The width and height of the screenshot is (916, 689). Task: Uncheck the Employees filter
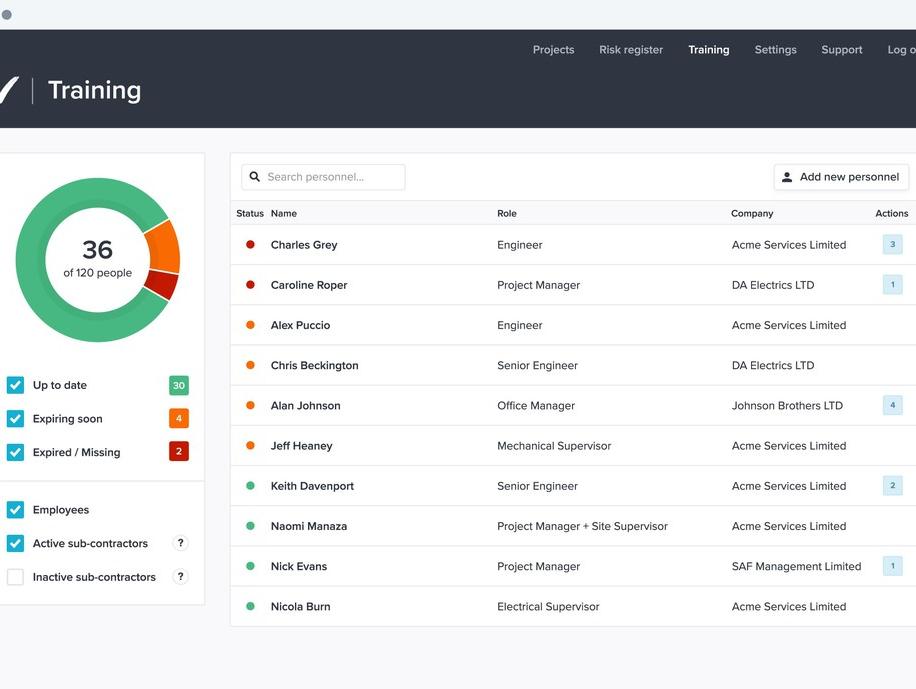pyautogui.click(x=15, y=510)
